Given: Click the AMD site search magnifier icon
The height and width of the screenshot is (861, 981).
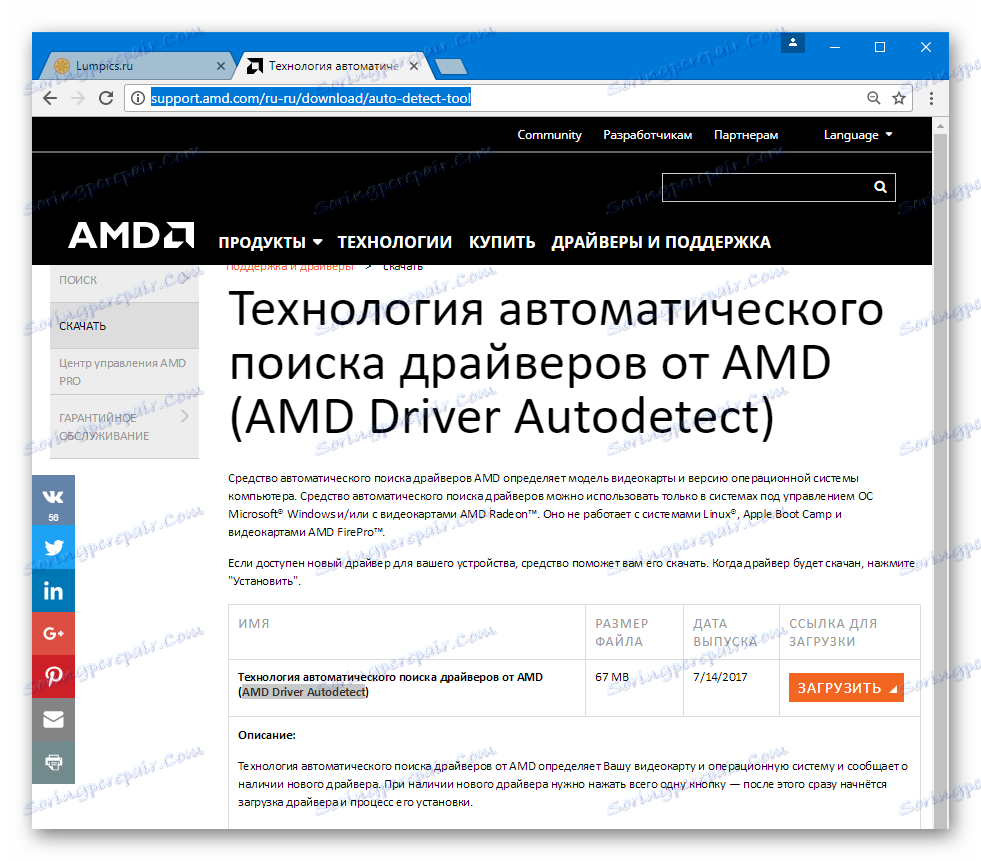Looking at the screenshot, I should click(880, 187).
